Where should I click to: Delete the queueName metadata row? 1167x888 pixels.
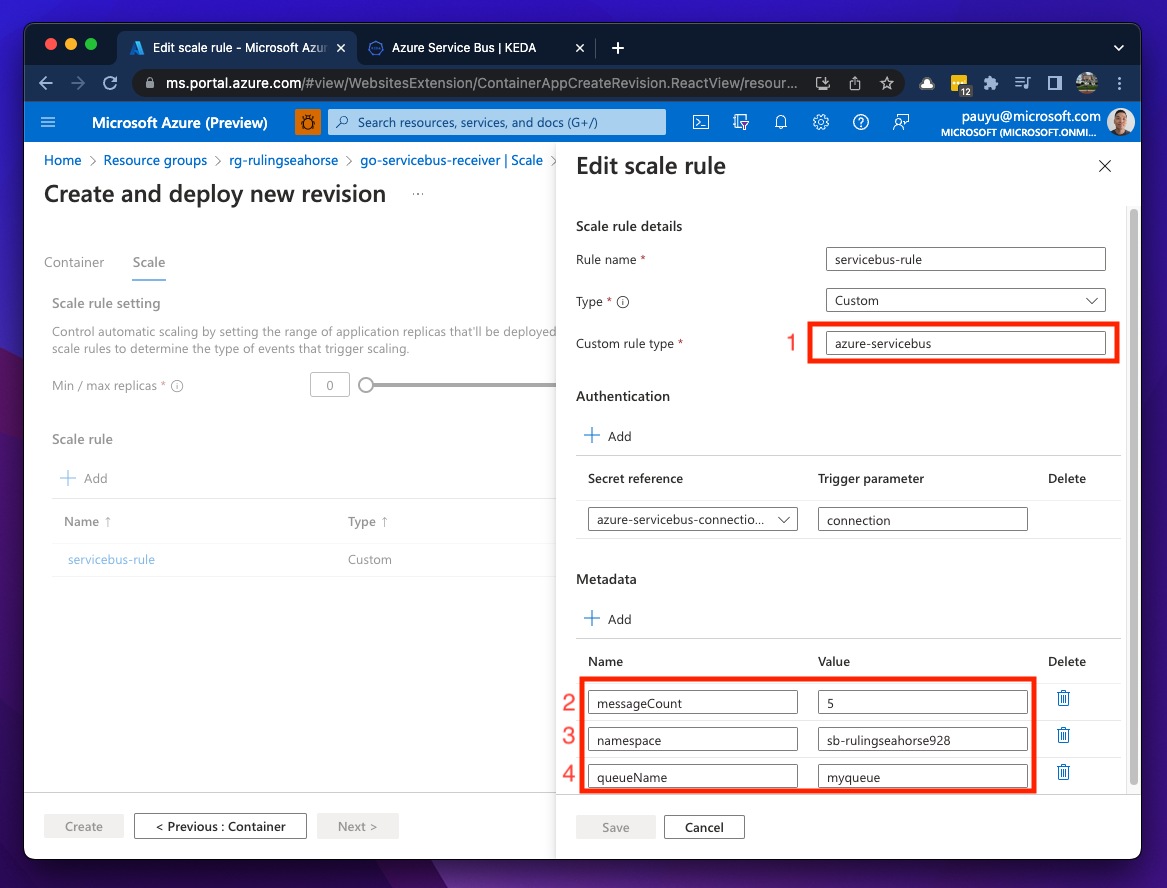(1064, 771)
